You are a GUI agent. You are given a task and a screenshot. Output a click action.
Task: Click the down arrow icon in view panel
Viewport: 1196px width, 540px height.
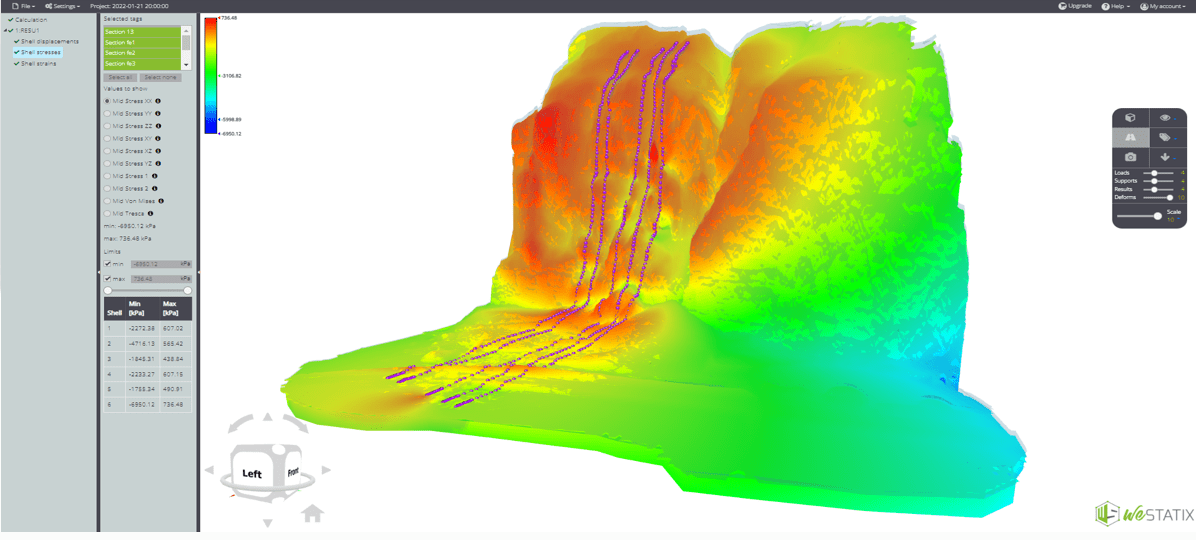tap(1165, 156)
